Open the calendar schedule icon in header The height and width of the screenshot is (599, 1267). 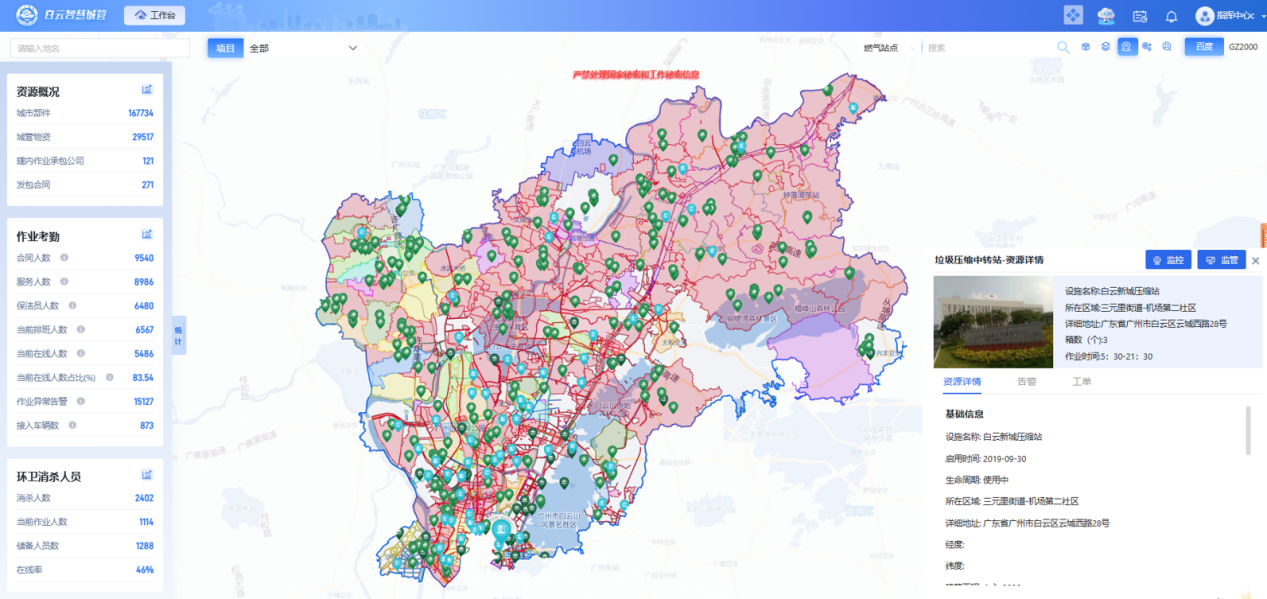click(x=1139, y=16)
